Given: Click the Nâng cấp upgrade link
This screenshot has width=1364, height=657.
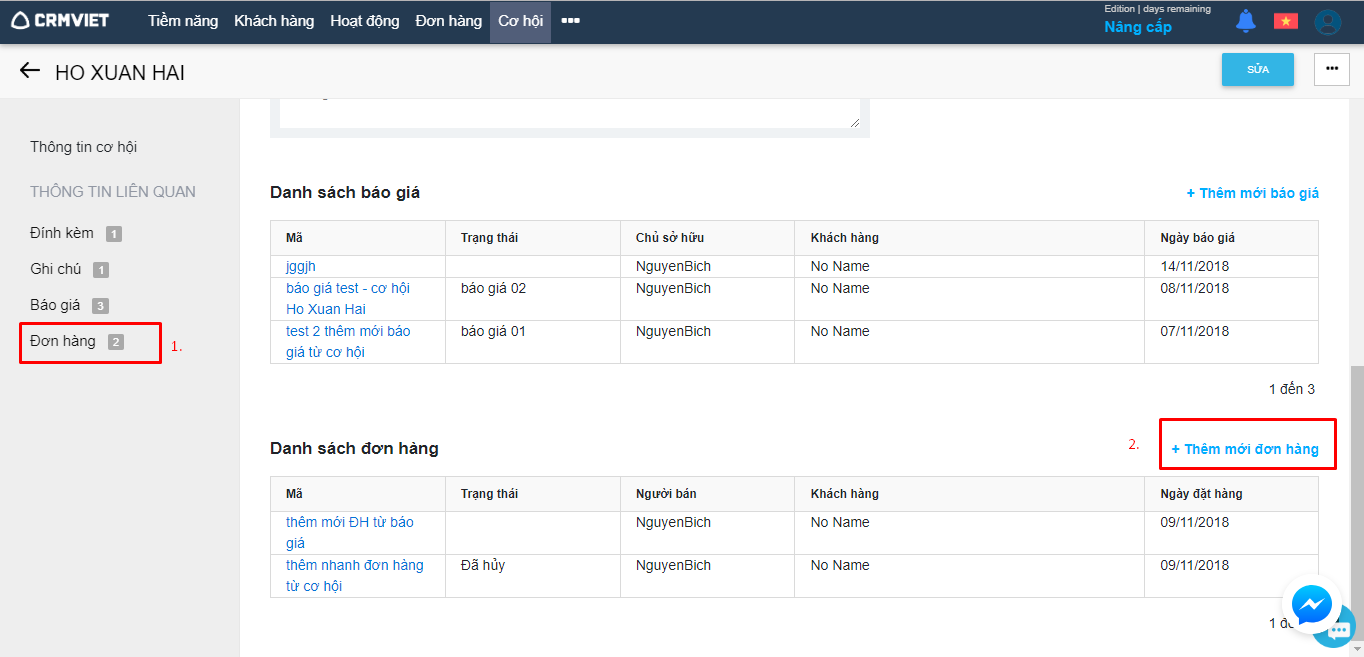Looking at the screenshot, I should point(1137,27).
